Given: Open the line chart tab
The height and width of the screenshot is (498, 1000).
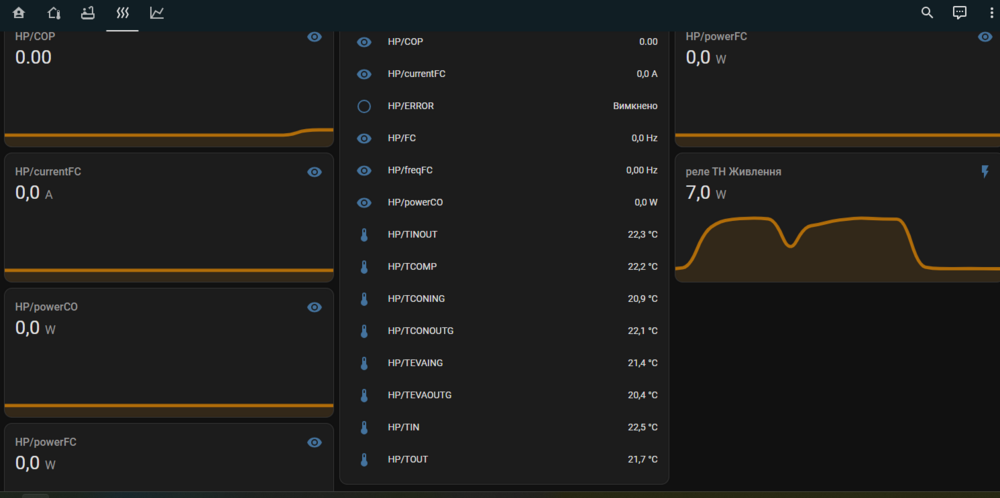Looking at the screenshot, I should [x=157, y=13].
